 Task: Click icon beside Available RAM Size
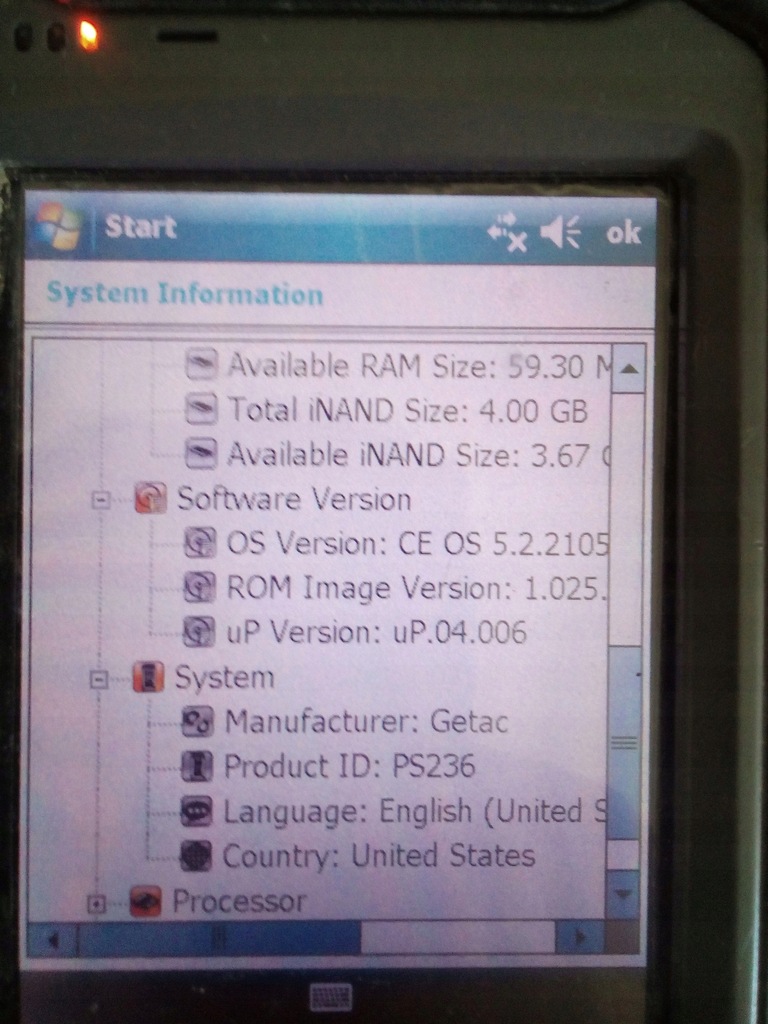[201, 364]
